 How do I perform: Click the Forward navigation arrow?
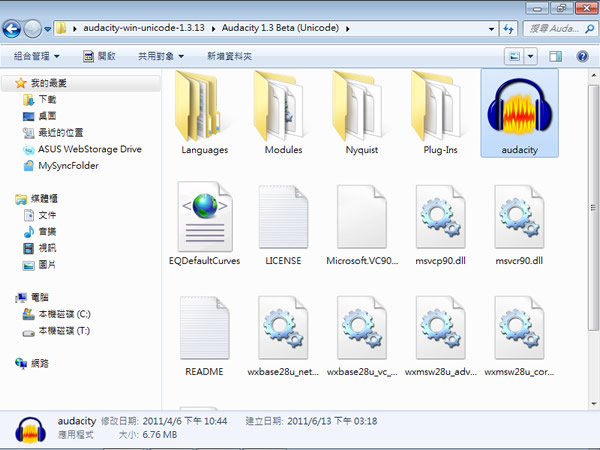click(x=33, y=29)
